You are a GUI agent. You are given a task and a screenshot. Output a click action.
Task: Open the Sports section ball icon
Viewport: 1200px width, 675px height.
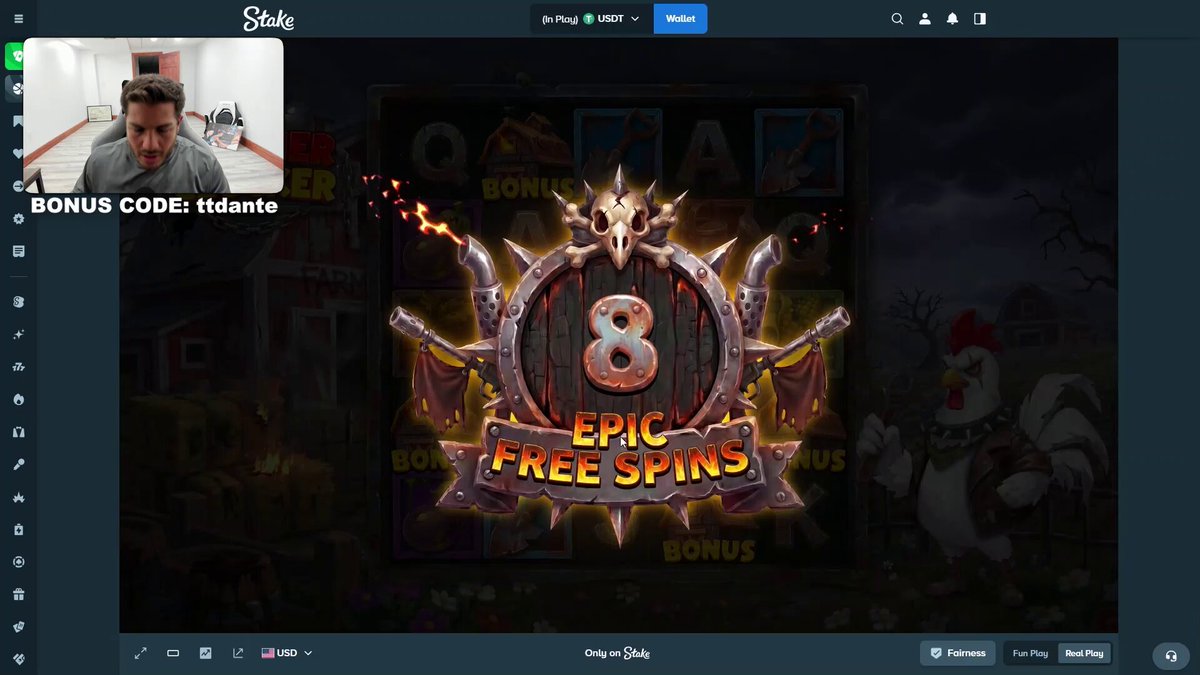(x=16, y=88)
